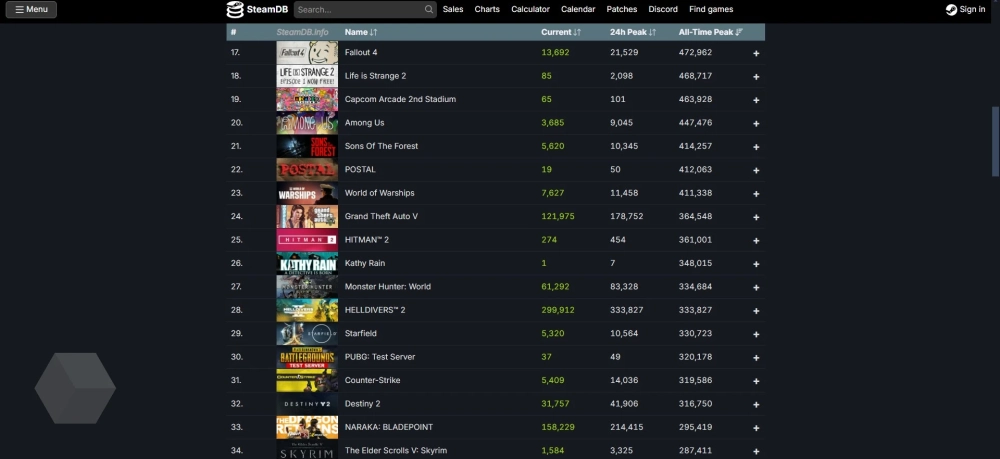This screenshot has height=459, width=1000.
Task: Sort by Current players column
Action: pos(558,32)
